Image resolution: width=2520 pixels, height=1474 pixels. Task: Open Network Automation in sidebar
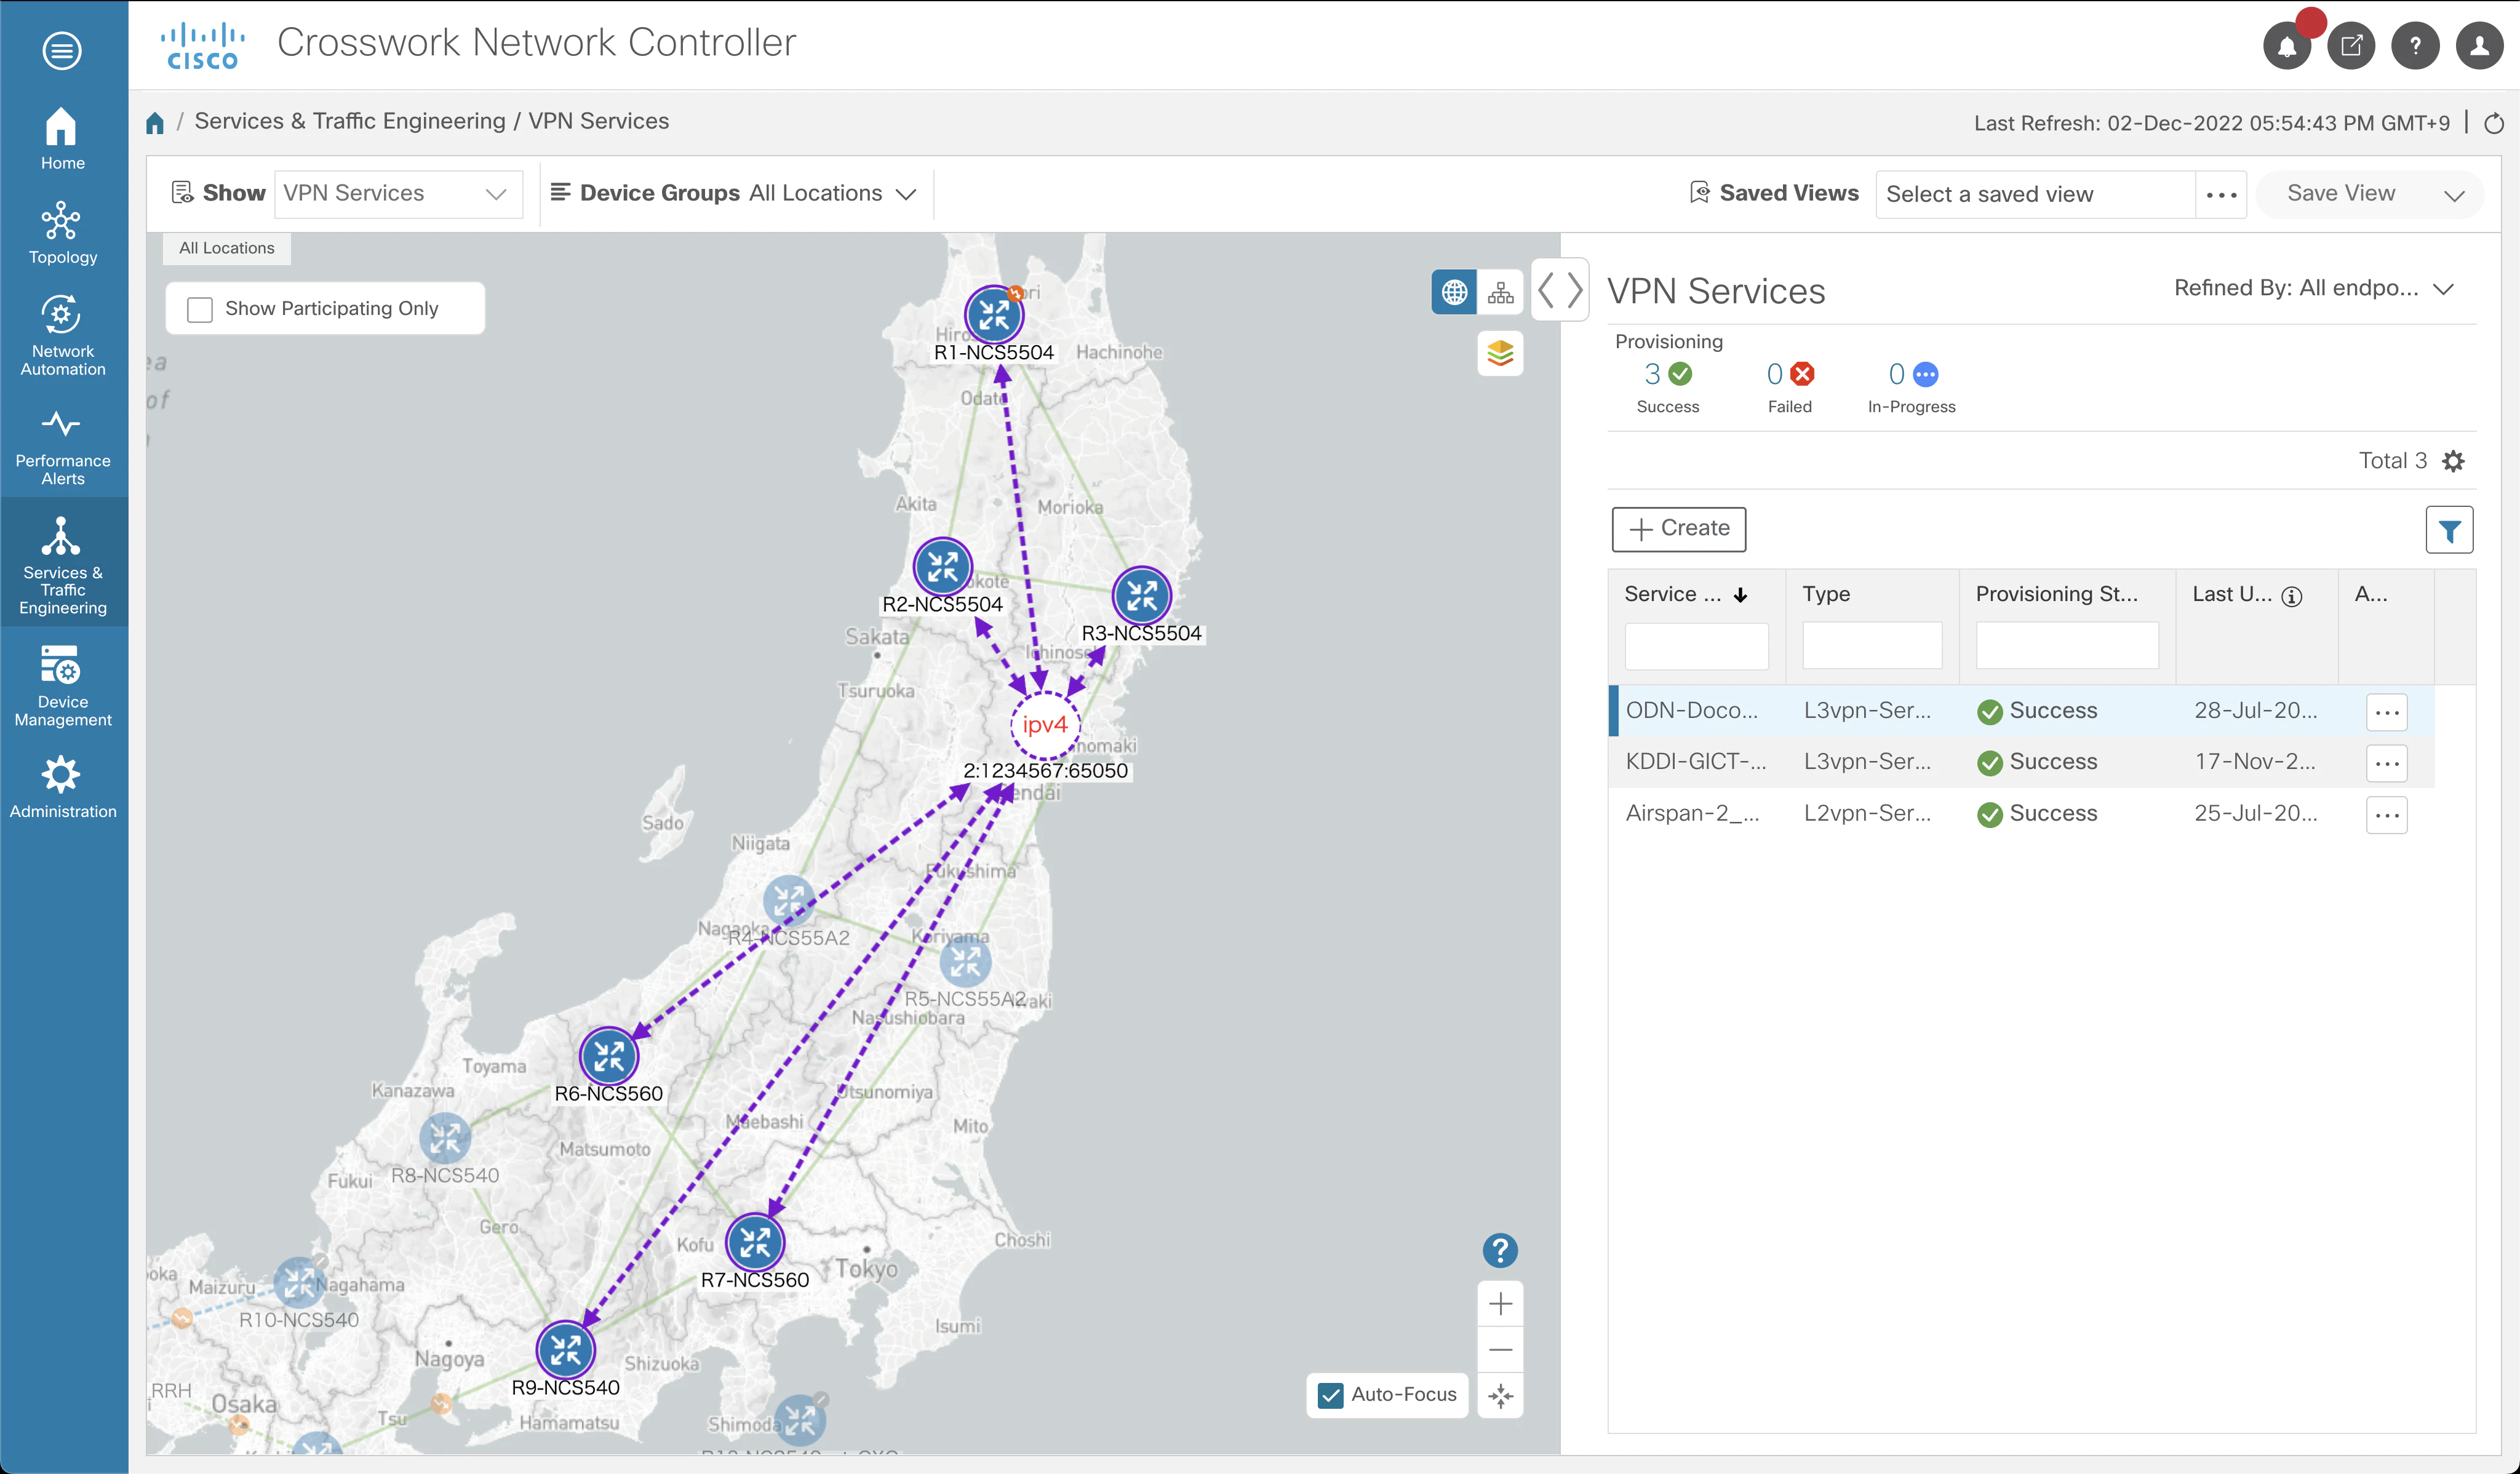[62, 335]
